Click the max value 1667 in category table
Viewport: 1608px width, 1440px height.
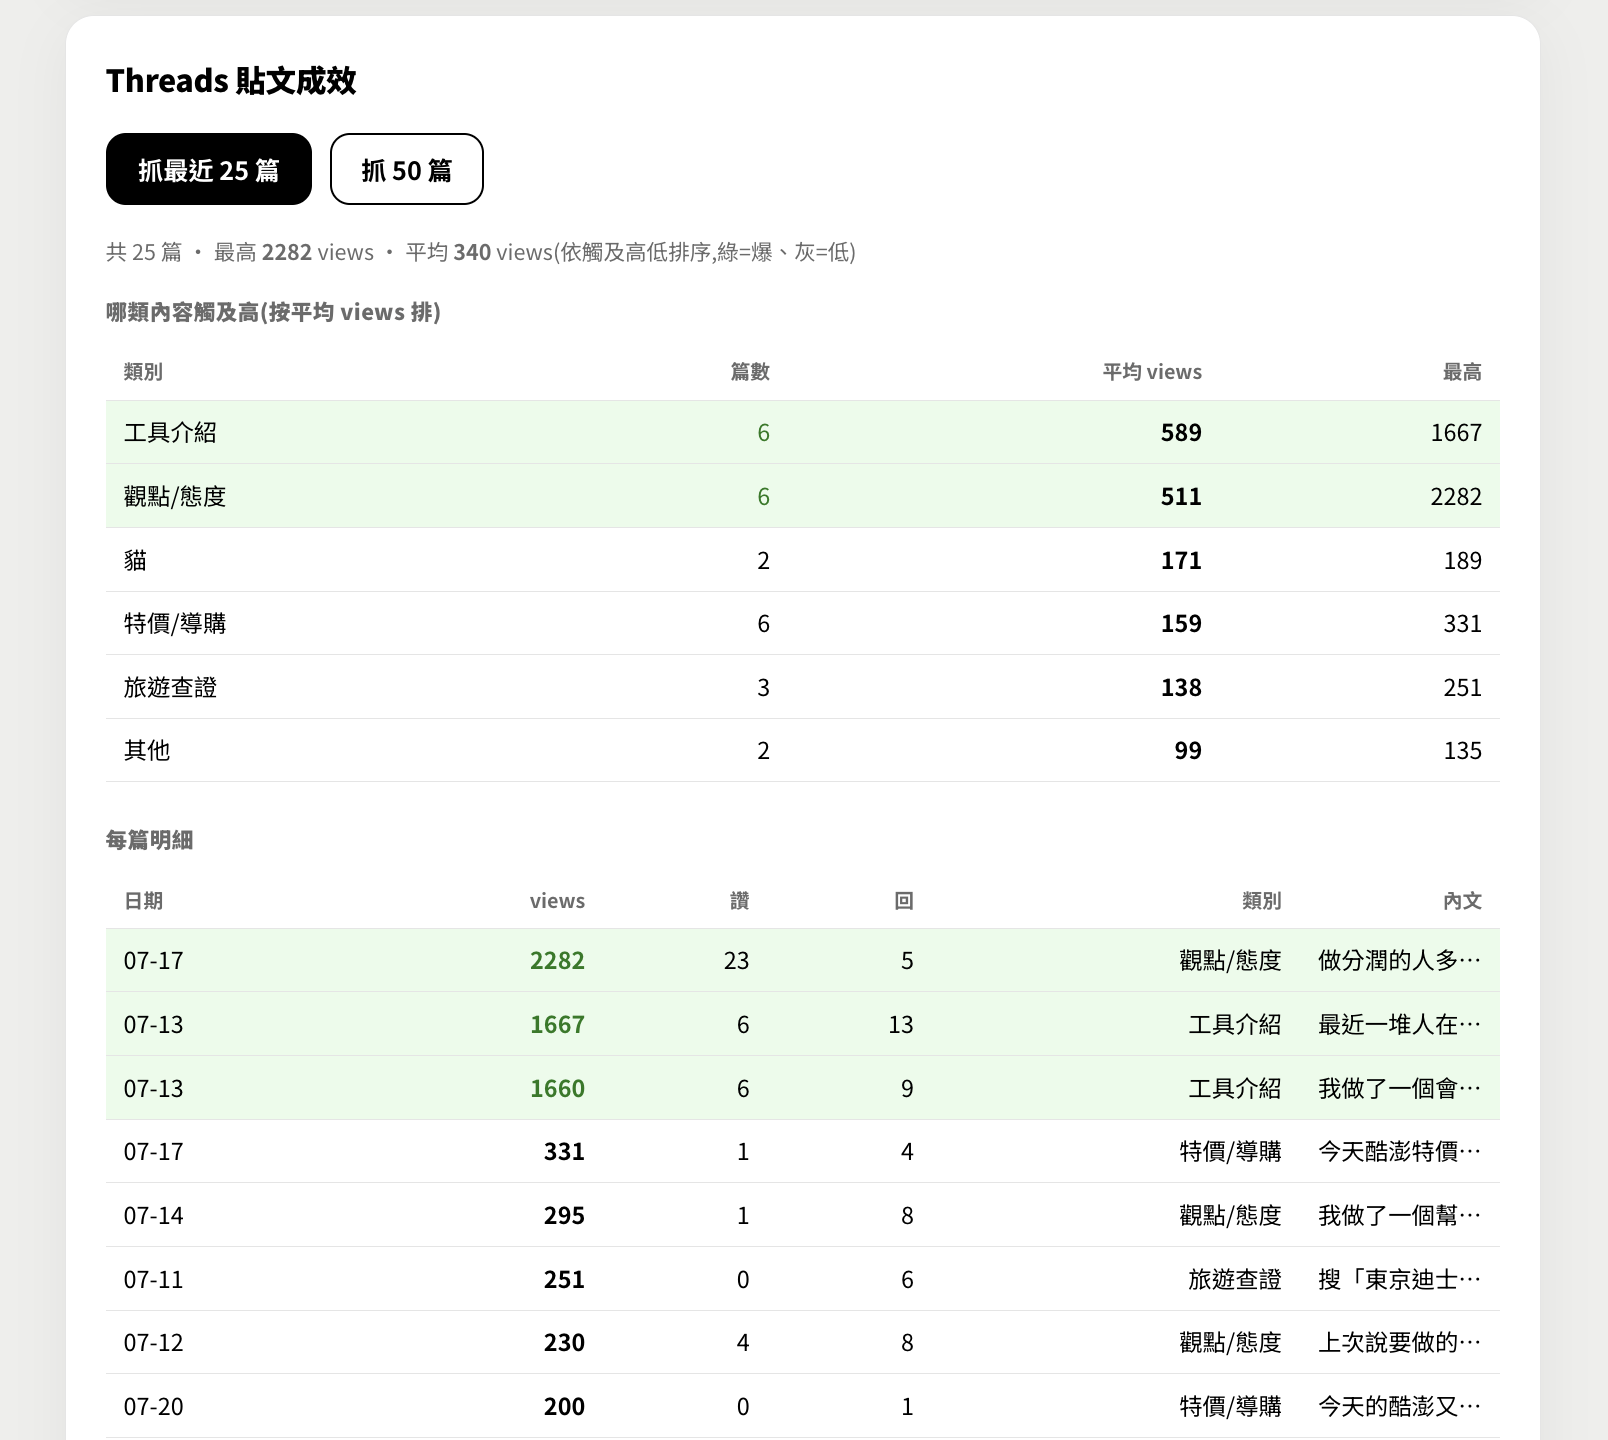pyautogui.click(x=1456, y=432)
